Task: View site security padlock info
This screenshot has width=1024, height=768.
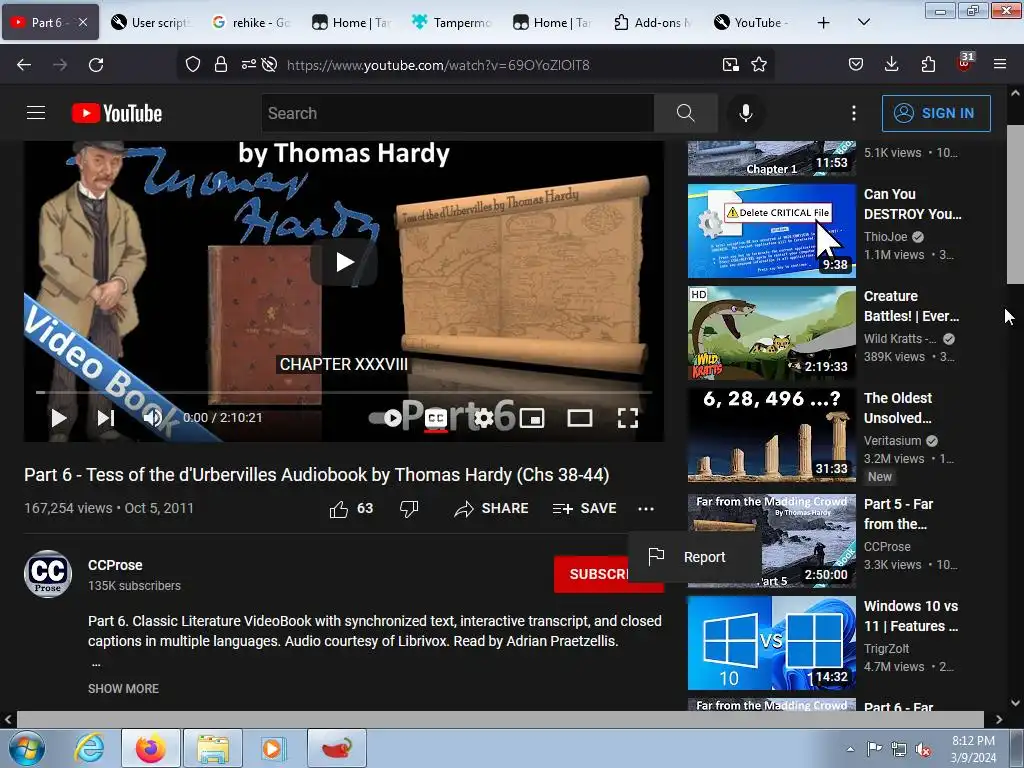Action: [x=221, y=65]
